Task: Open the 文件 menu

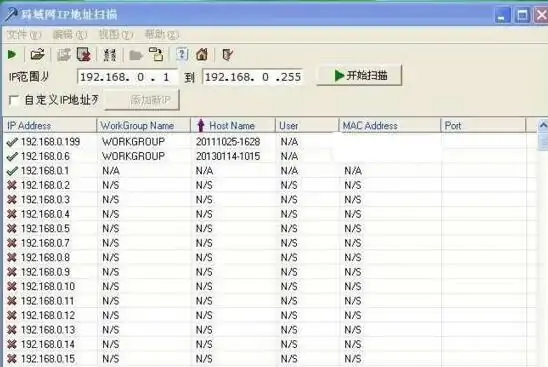Action: point(24,35)
